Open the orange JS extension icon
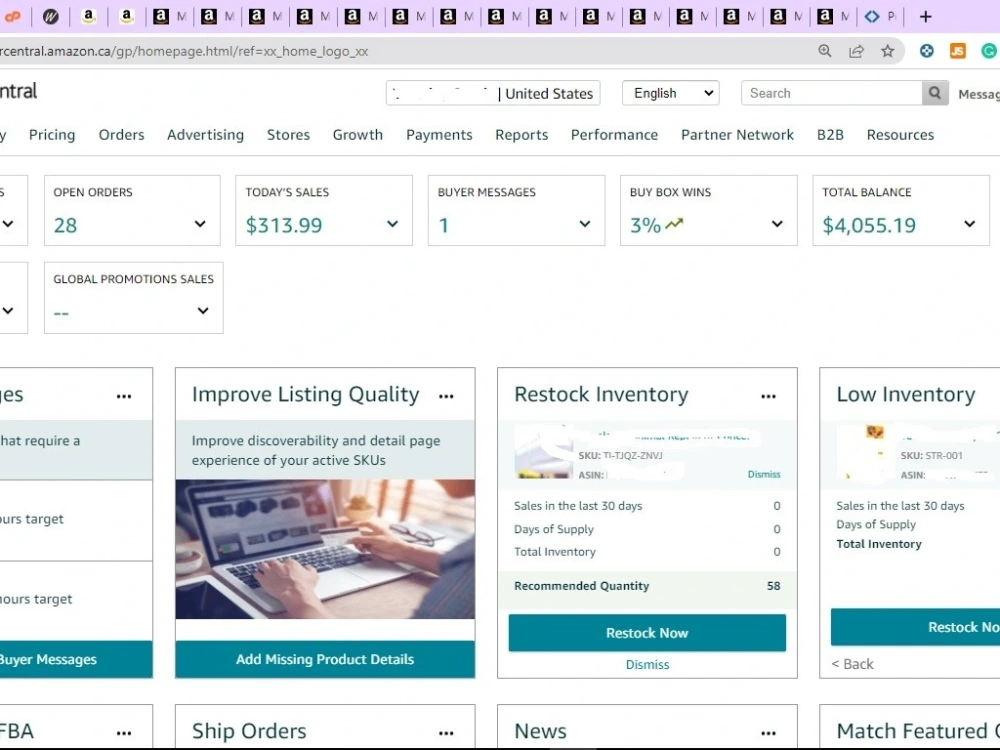Viewport: 1000px width, 750px height. click(957, 51)
